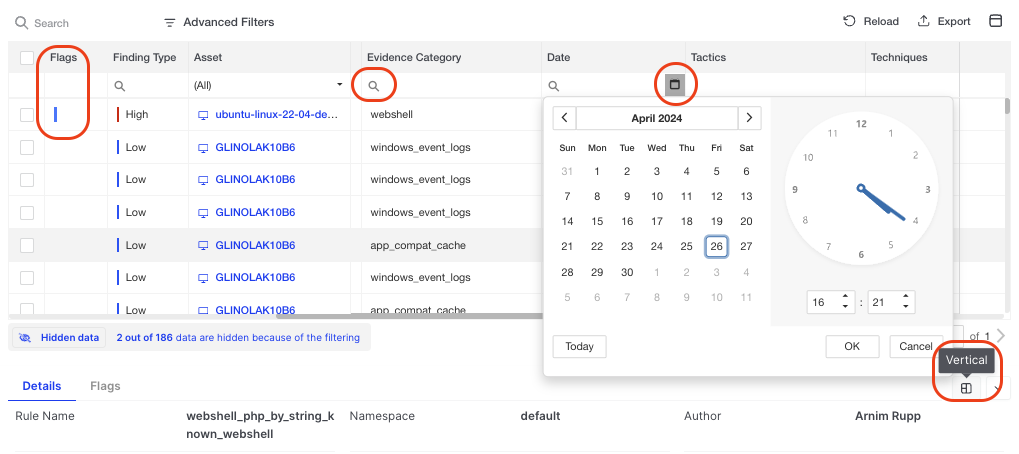
Task: Increase the hour value stepper
Action: coord(846,297)
